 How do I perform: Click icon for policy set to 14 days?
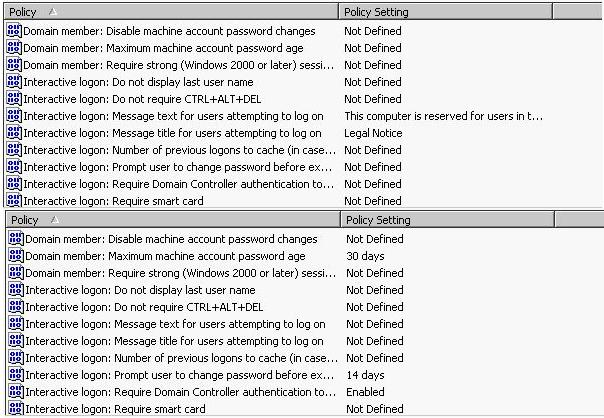click(x=16, y=374)
